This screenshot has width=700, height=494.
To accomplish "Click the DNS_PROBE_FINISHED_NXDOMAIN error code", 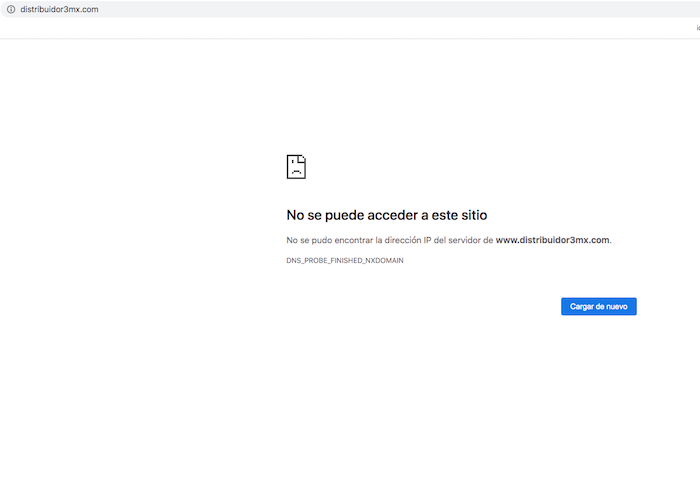I will coord(345,260).
